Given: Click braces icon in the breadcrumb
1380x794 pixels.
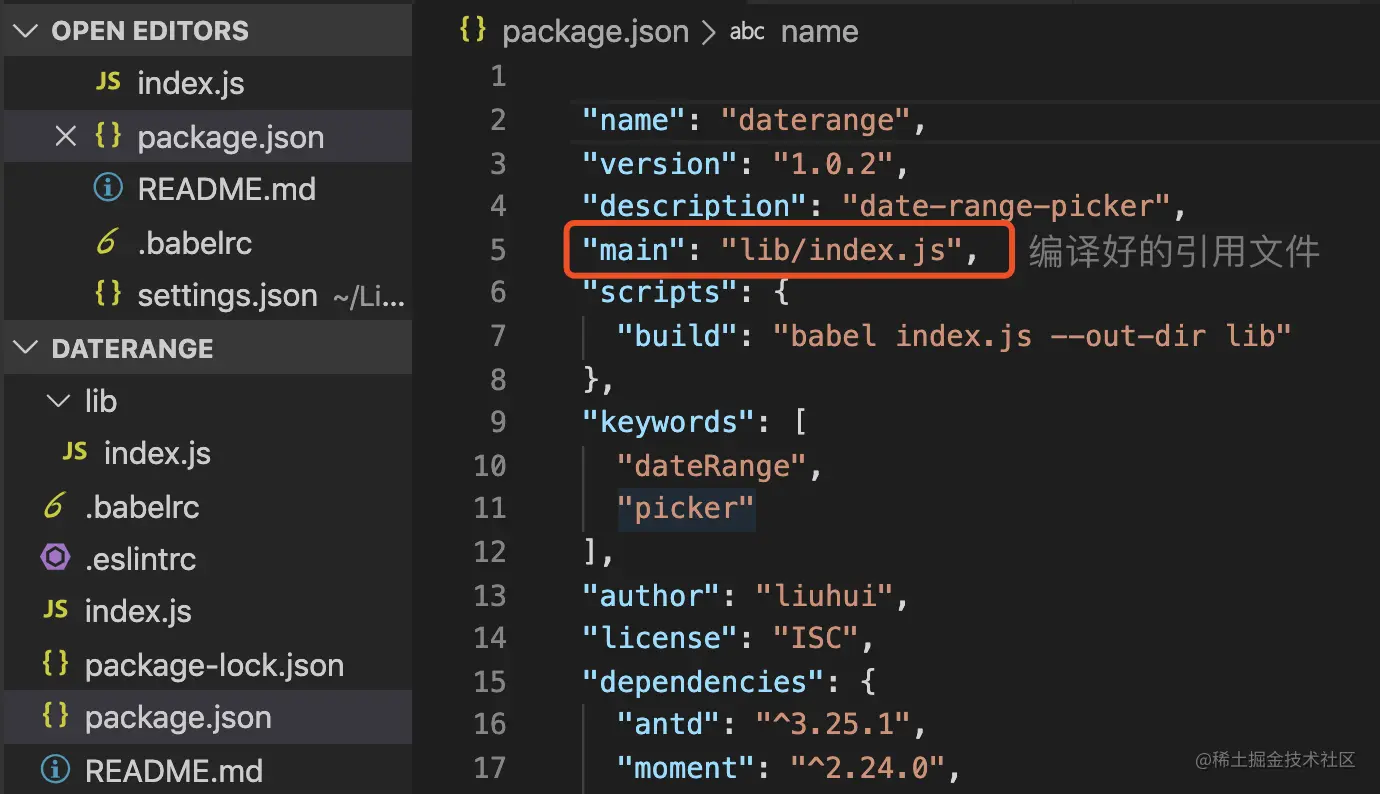Looking at the screenshot, I should click(x=472, y=30).
